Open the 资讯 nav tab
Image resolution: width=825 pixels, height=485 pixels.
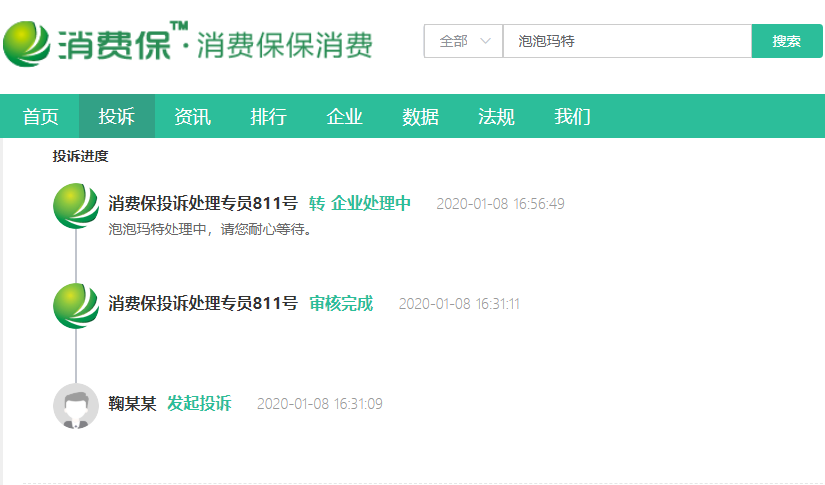[x=193, y=116]
